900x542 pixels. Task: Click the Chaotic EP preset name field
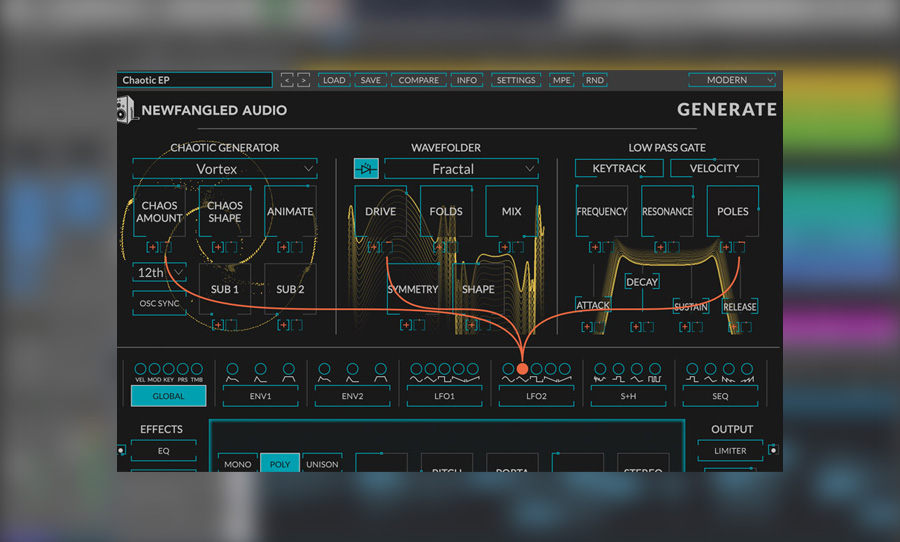[194, 80]
